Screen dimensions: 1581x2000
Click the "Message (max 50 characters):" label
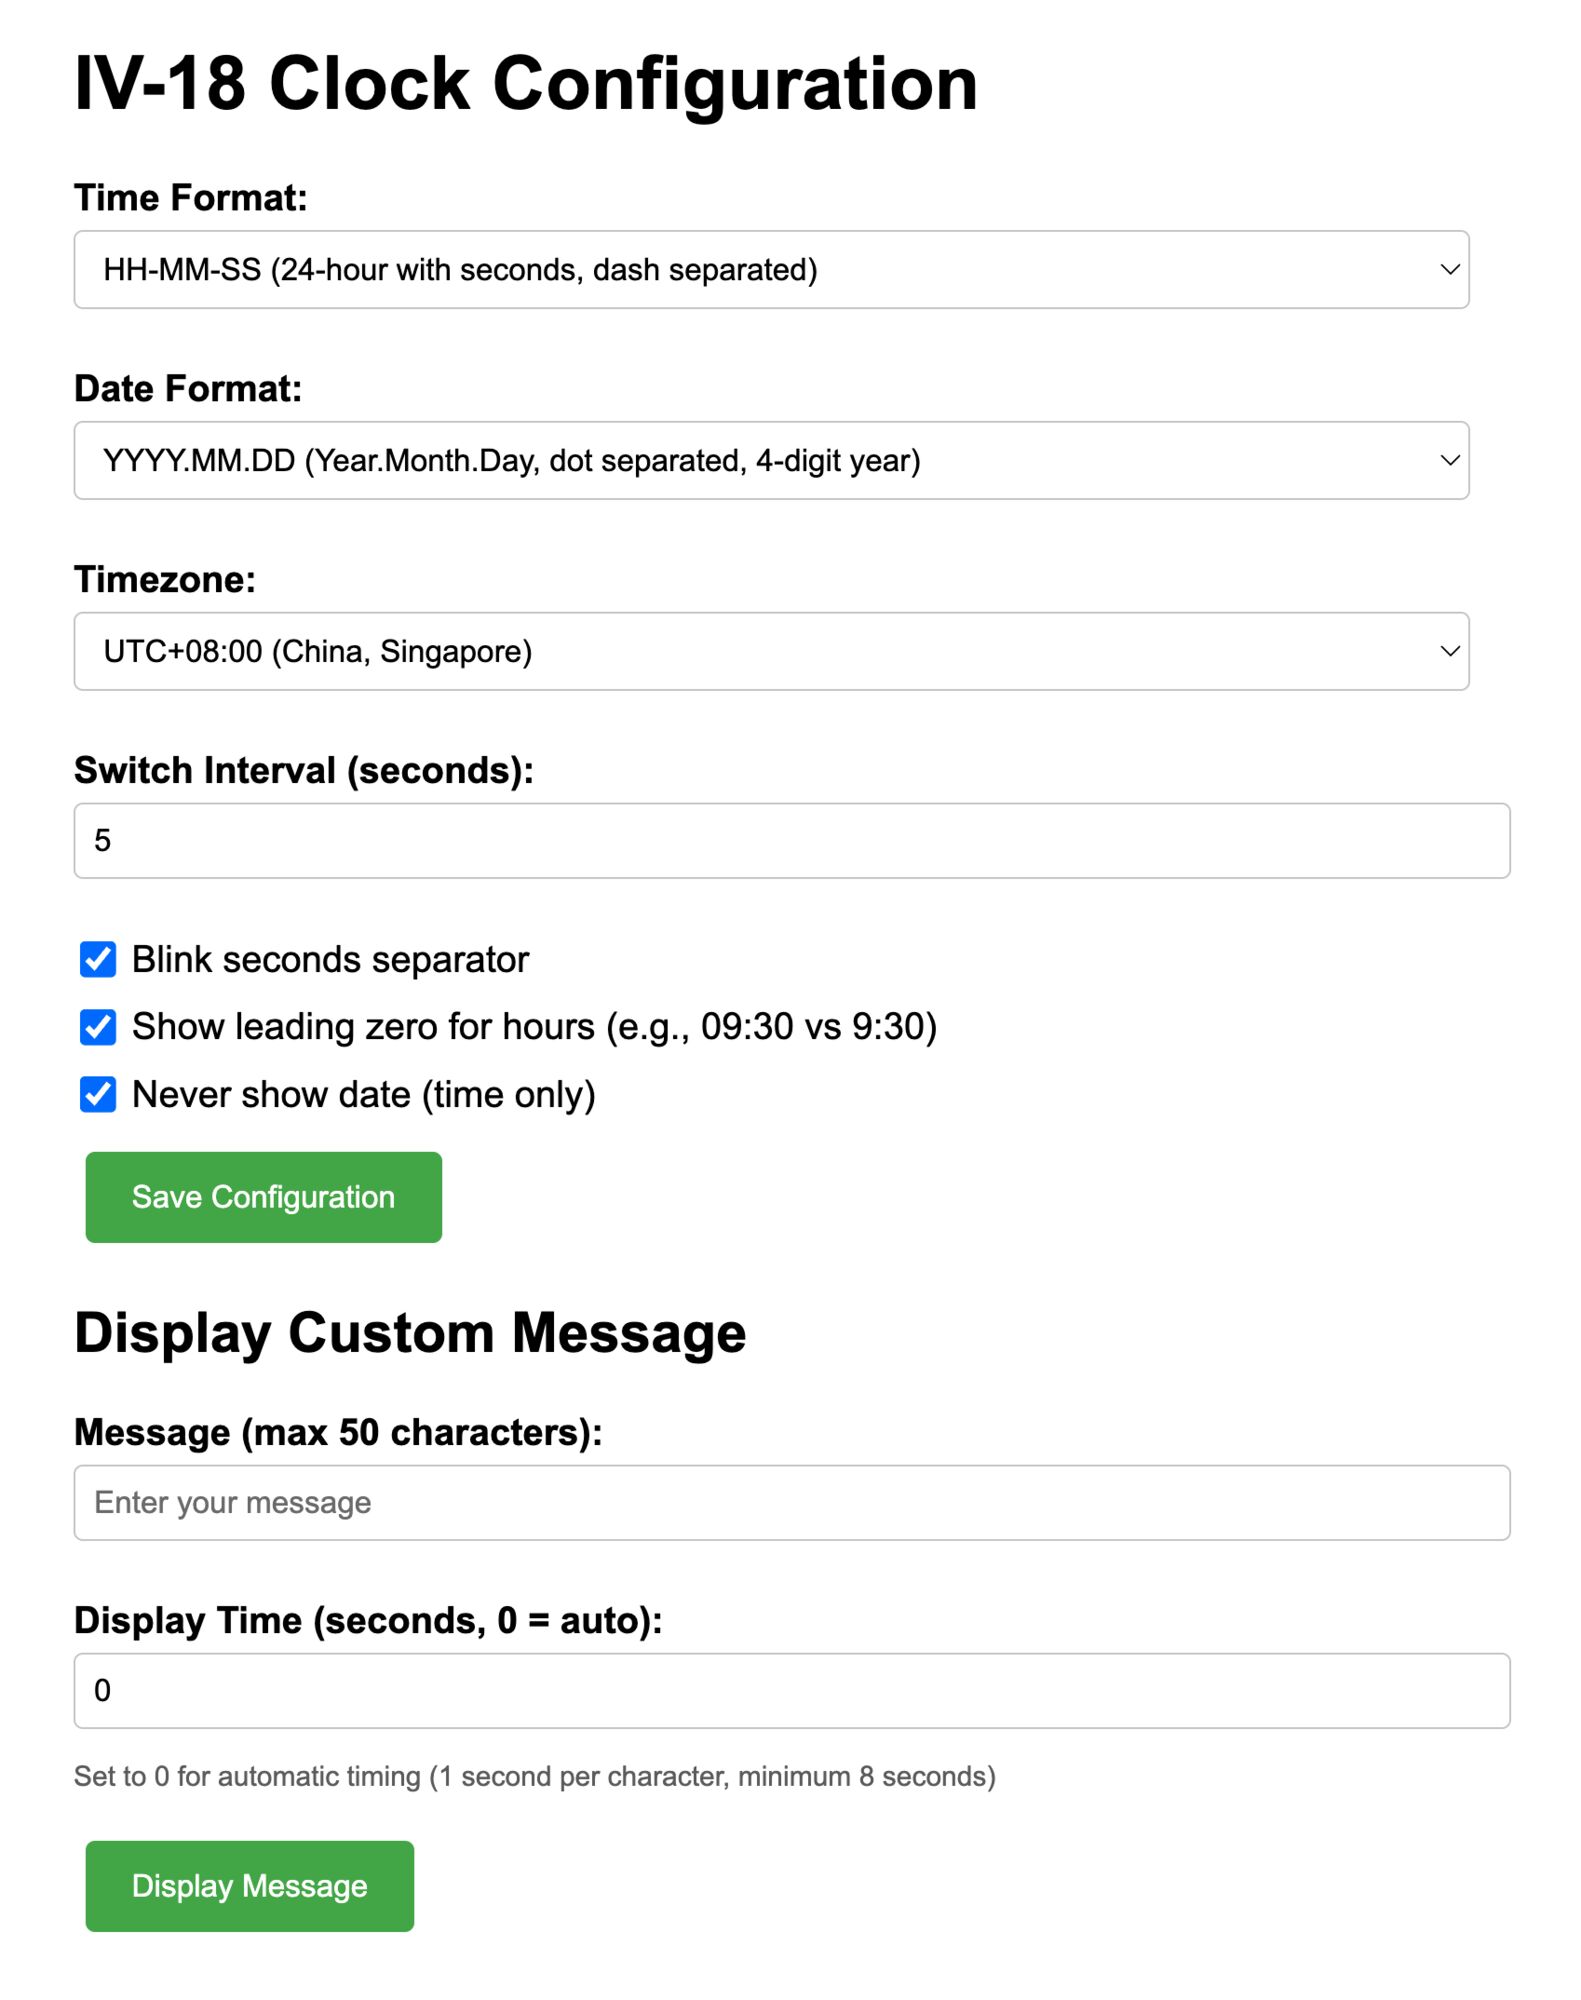338,1433
